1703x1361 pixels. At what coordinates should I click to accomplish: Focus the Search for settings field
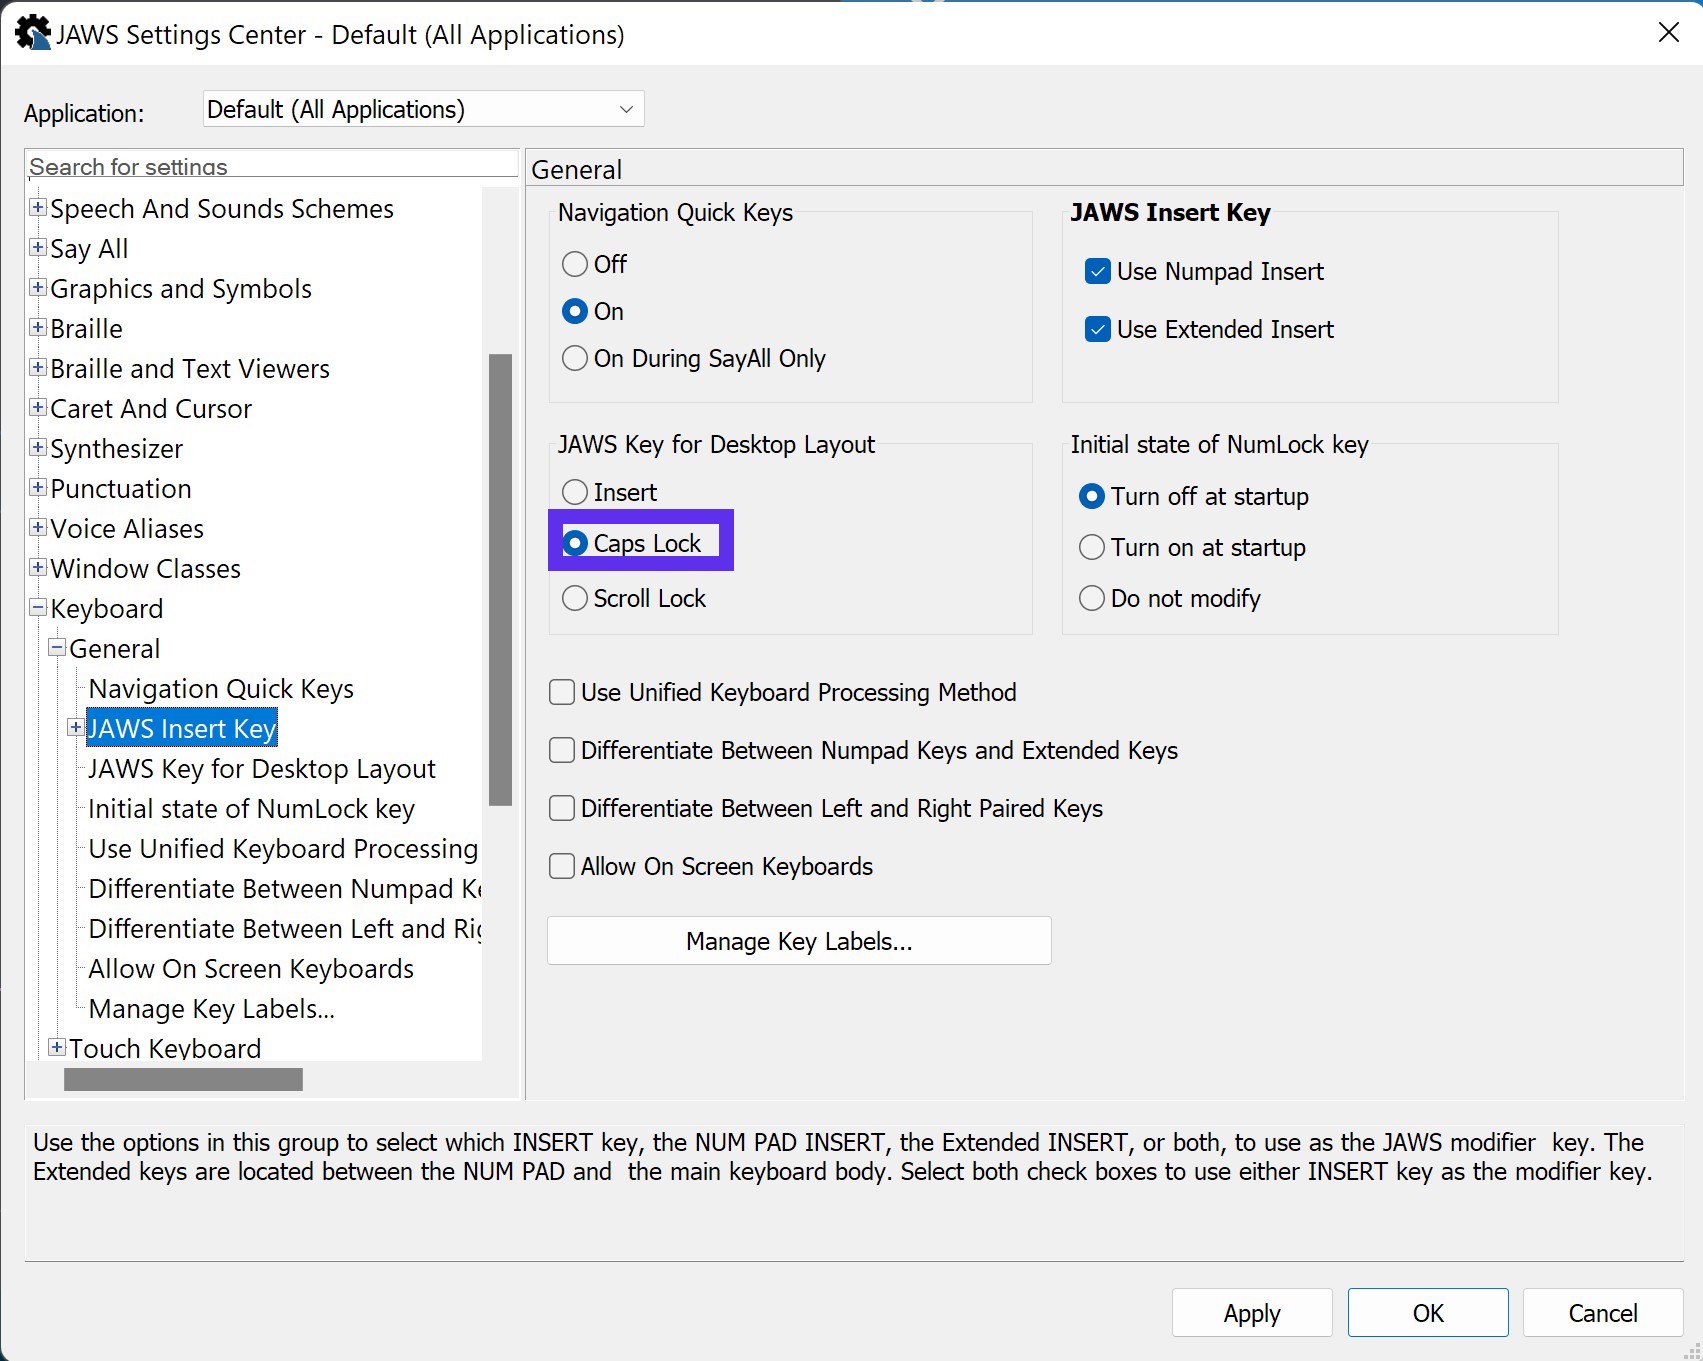[x=270, y=166]
